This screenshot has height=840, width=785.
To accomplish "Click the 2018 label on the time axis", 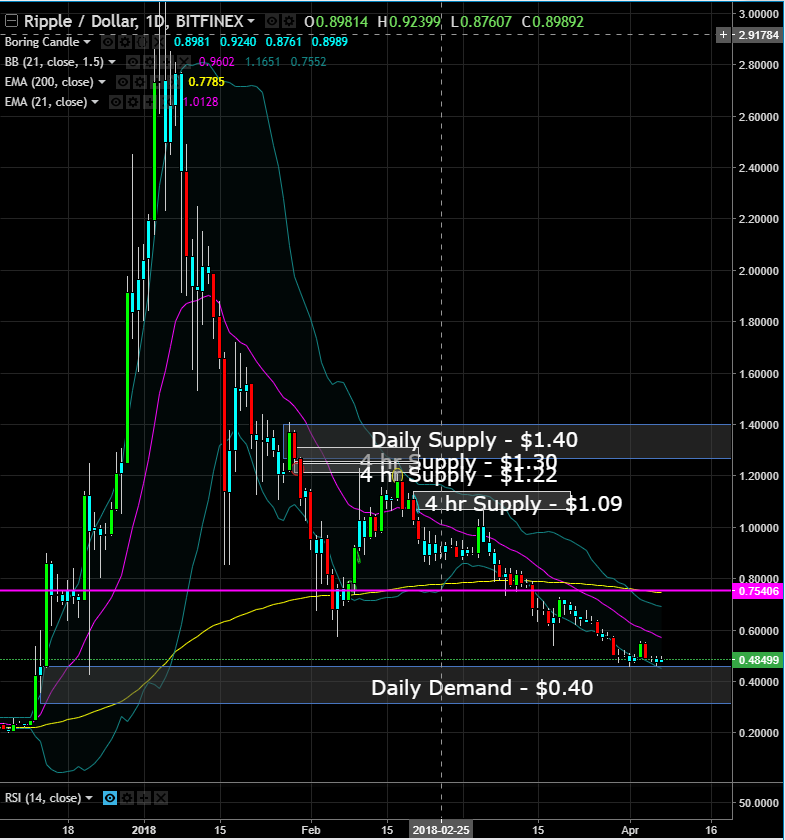I will [144, 830].
